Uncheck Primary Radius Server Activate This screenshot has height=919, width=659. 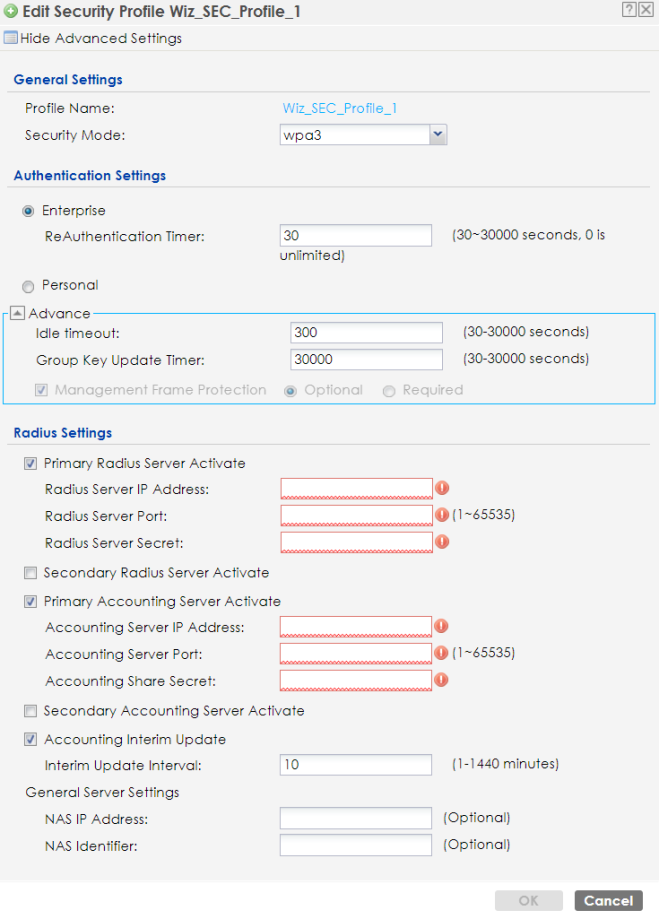(31, 464)
